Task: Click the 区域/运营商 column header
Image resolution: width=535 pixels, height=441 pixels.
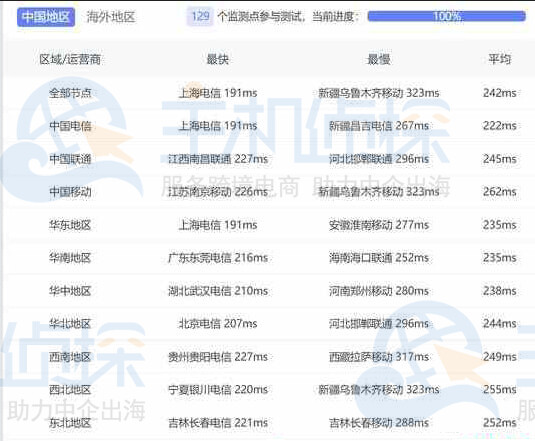Action: click(x=70, y=59)
